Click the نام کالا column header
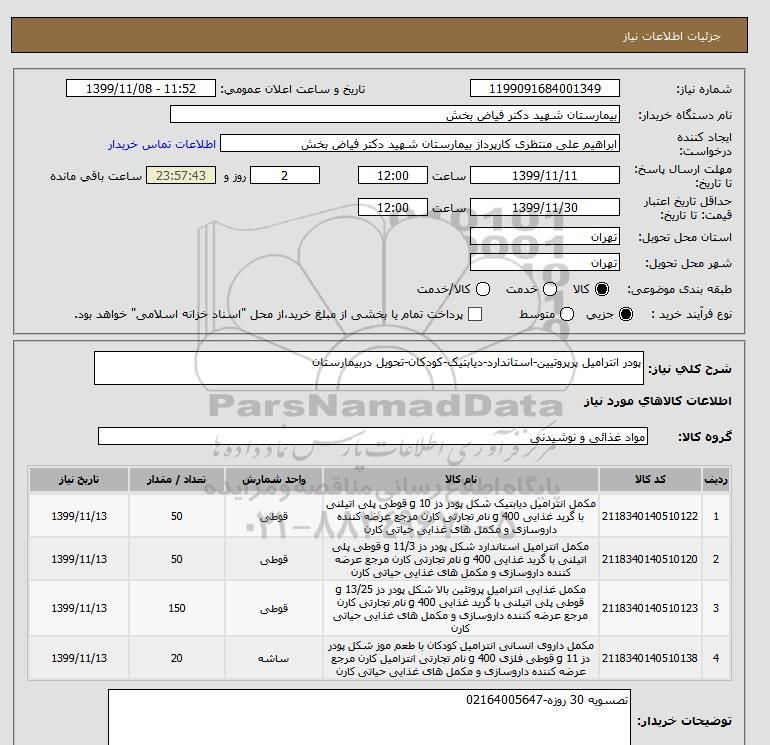The width and height of the screenshot is (770, 745). [x=461, y=479]
